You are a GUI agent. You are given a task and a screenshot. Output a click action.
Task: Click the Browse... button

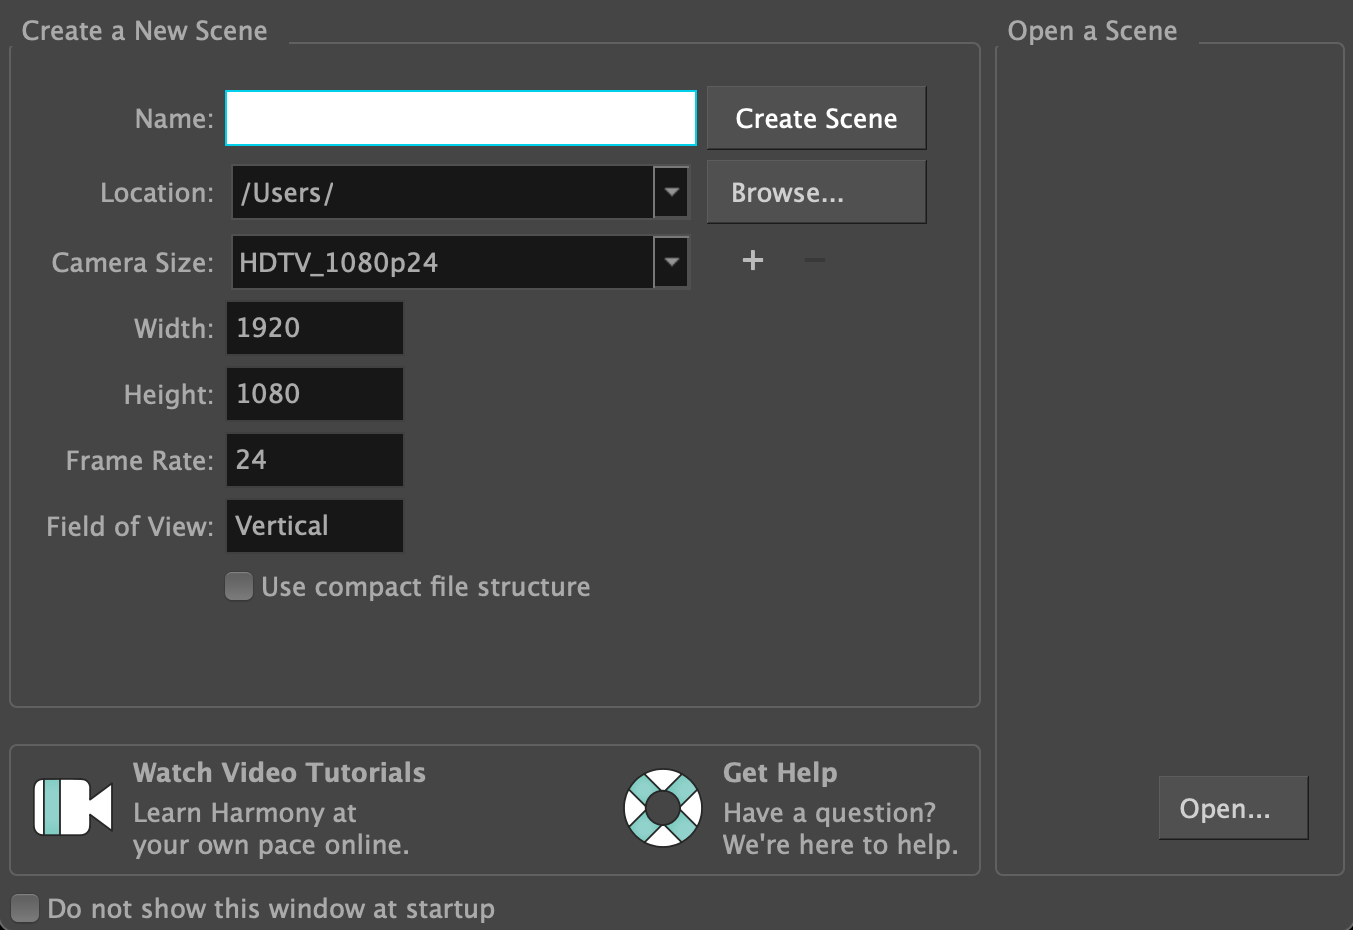(816, 192)
